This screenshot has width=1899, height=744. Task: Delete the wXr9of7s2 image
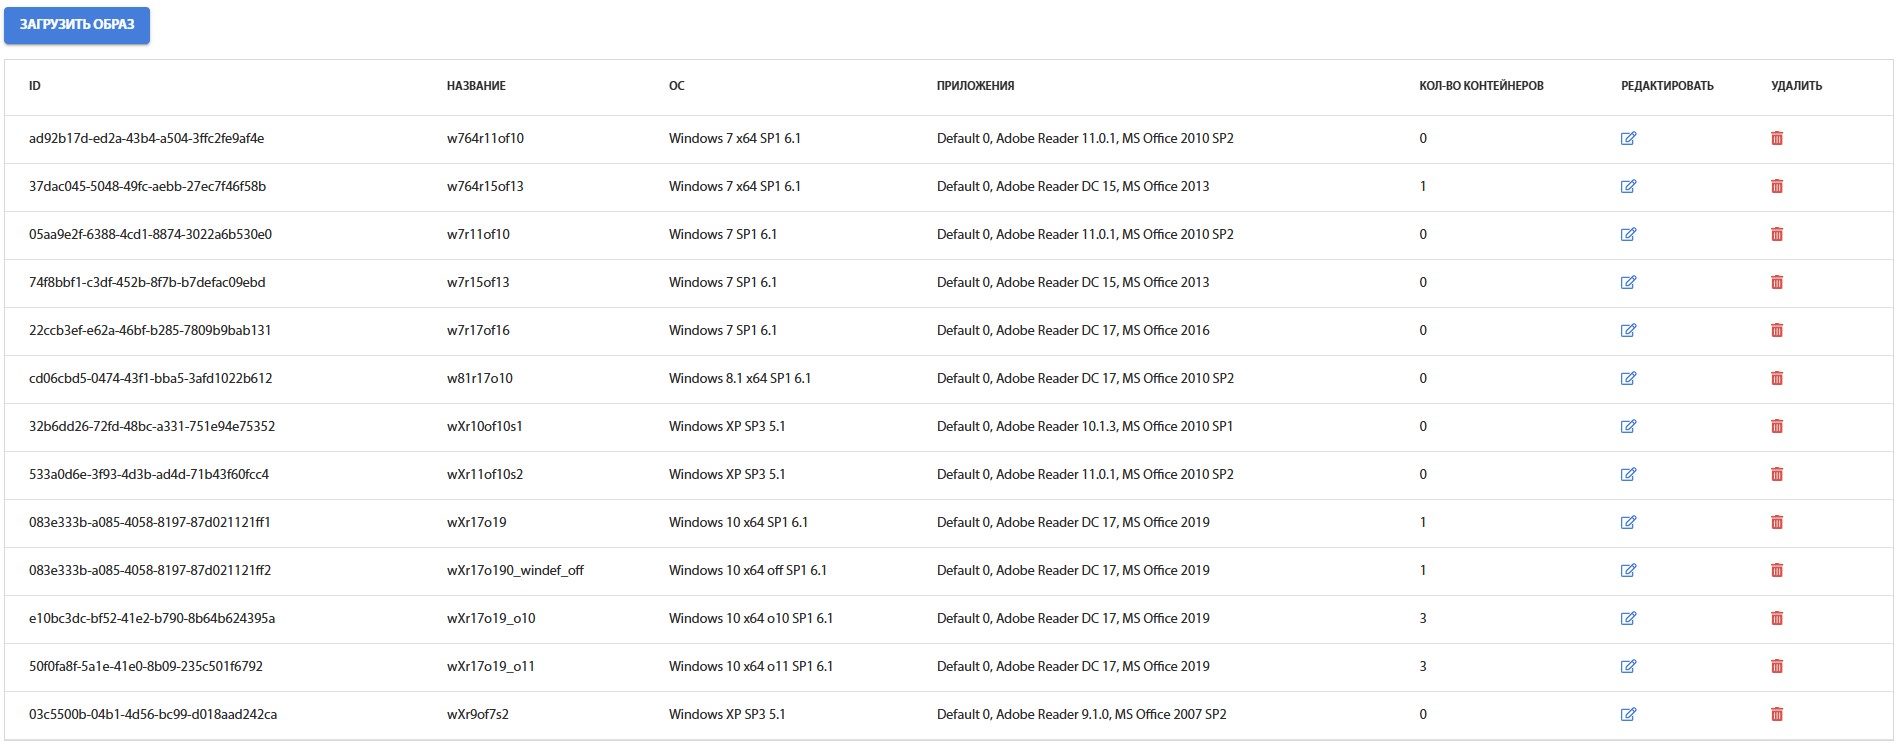tap(1777, 715)
